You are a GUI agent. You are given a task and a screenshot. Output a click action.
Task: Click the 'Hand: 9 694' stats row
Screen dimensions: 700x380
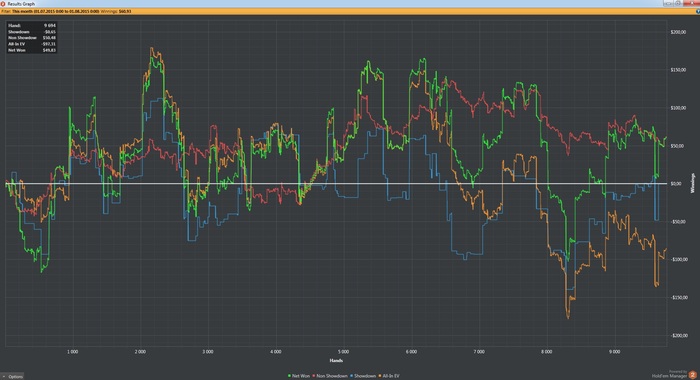pyautogui.click(x=32, y=26)
